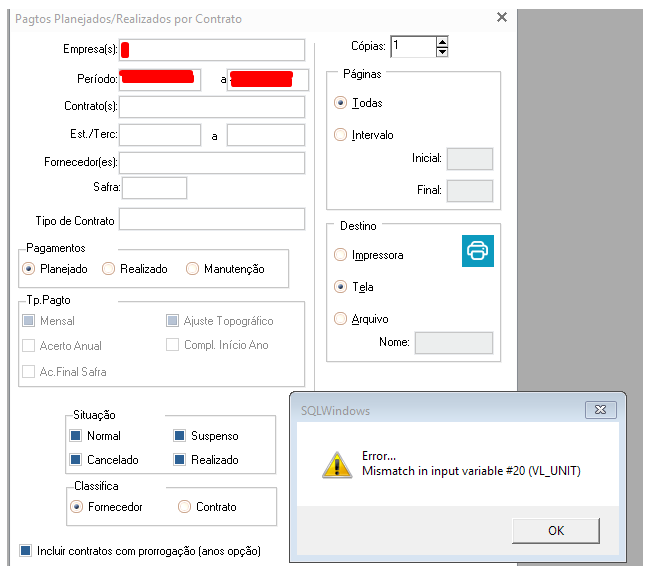Toggle the Ajuste Topográfico checkbox
The width and height of the screenshot is (647, 569).
[x=172, y=321]
